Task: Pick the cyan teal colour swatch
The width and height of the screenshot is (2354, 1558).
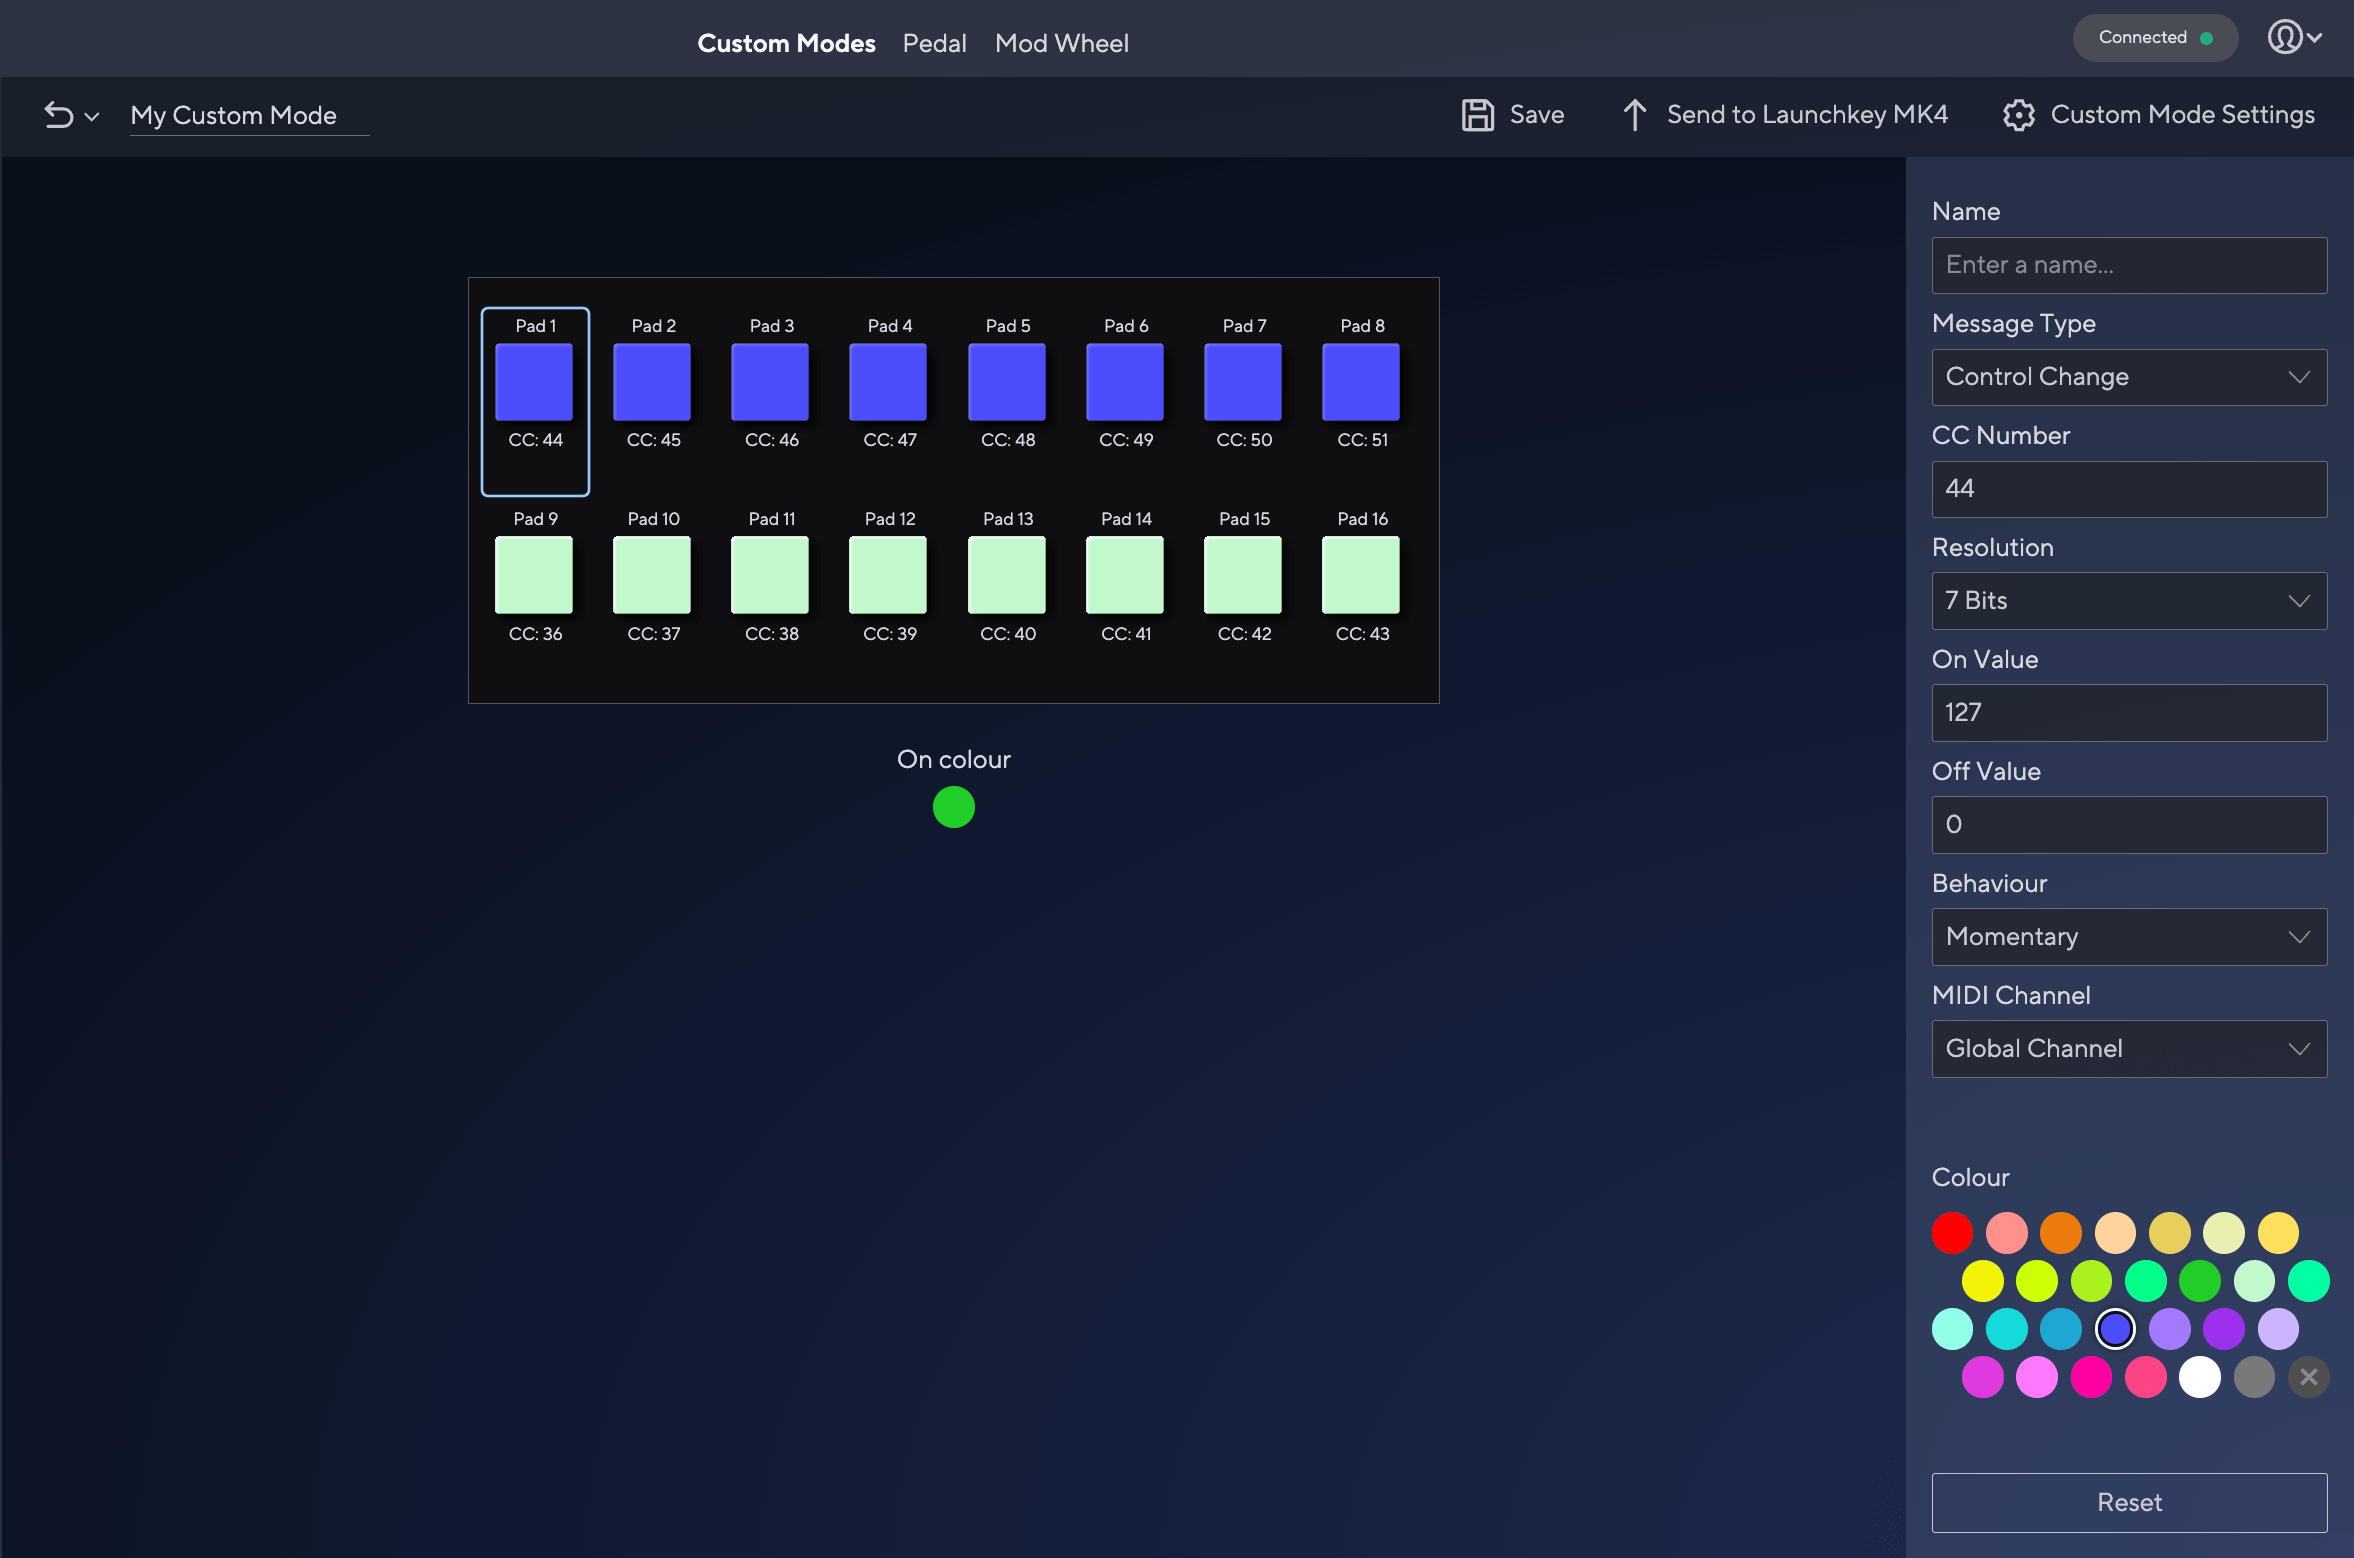Action: (x=2007, y=1329)
